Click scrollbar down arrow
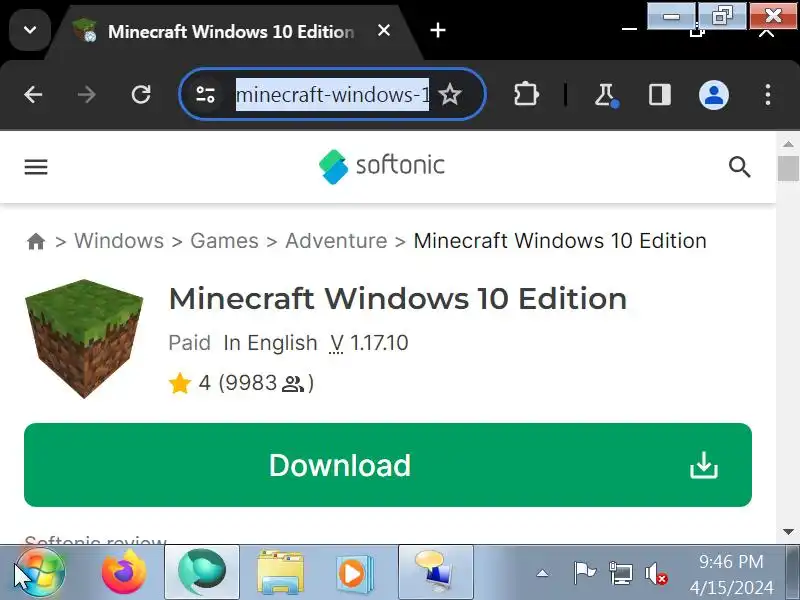The image size is (800, 600). [x=788, y=532]
